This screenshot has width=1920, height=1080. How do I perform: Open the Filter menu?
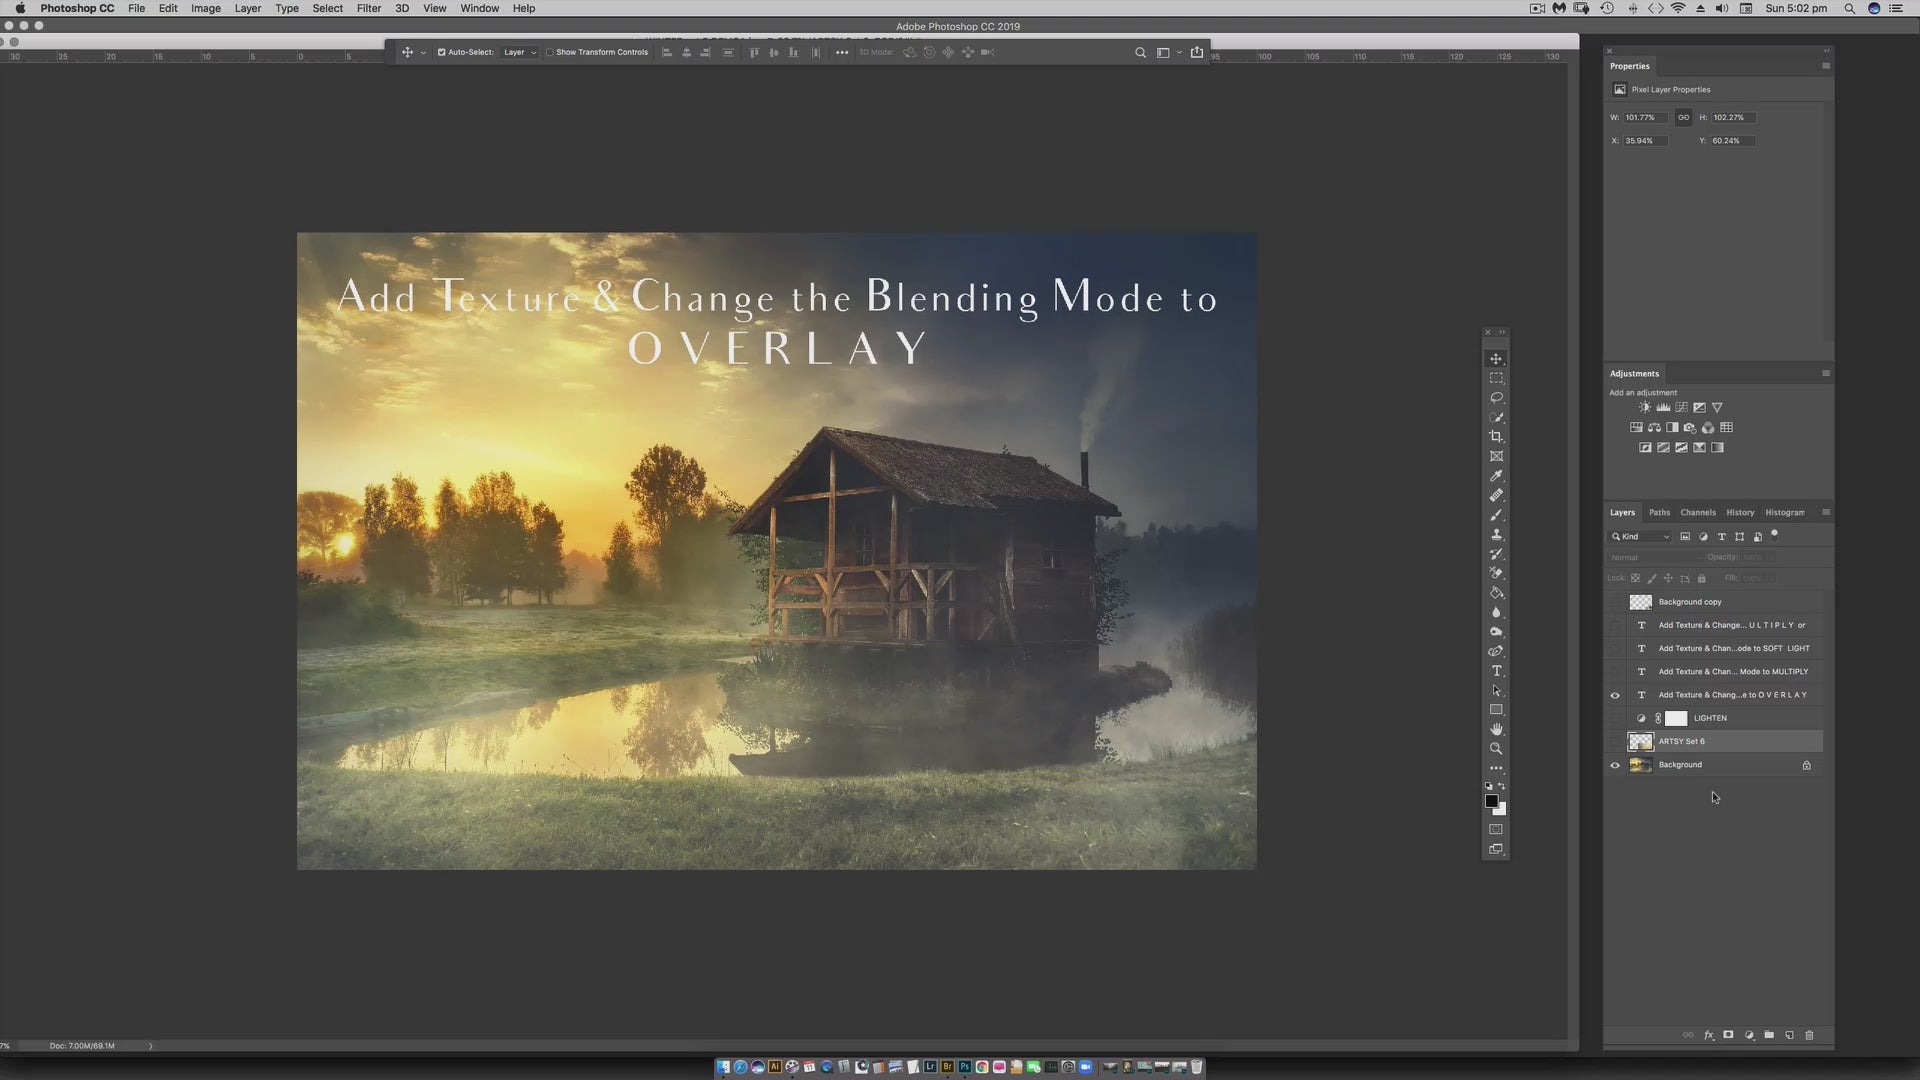coord(368,8)
